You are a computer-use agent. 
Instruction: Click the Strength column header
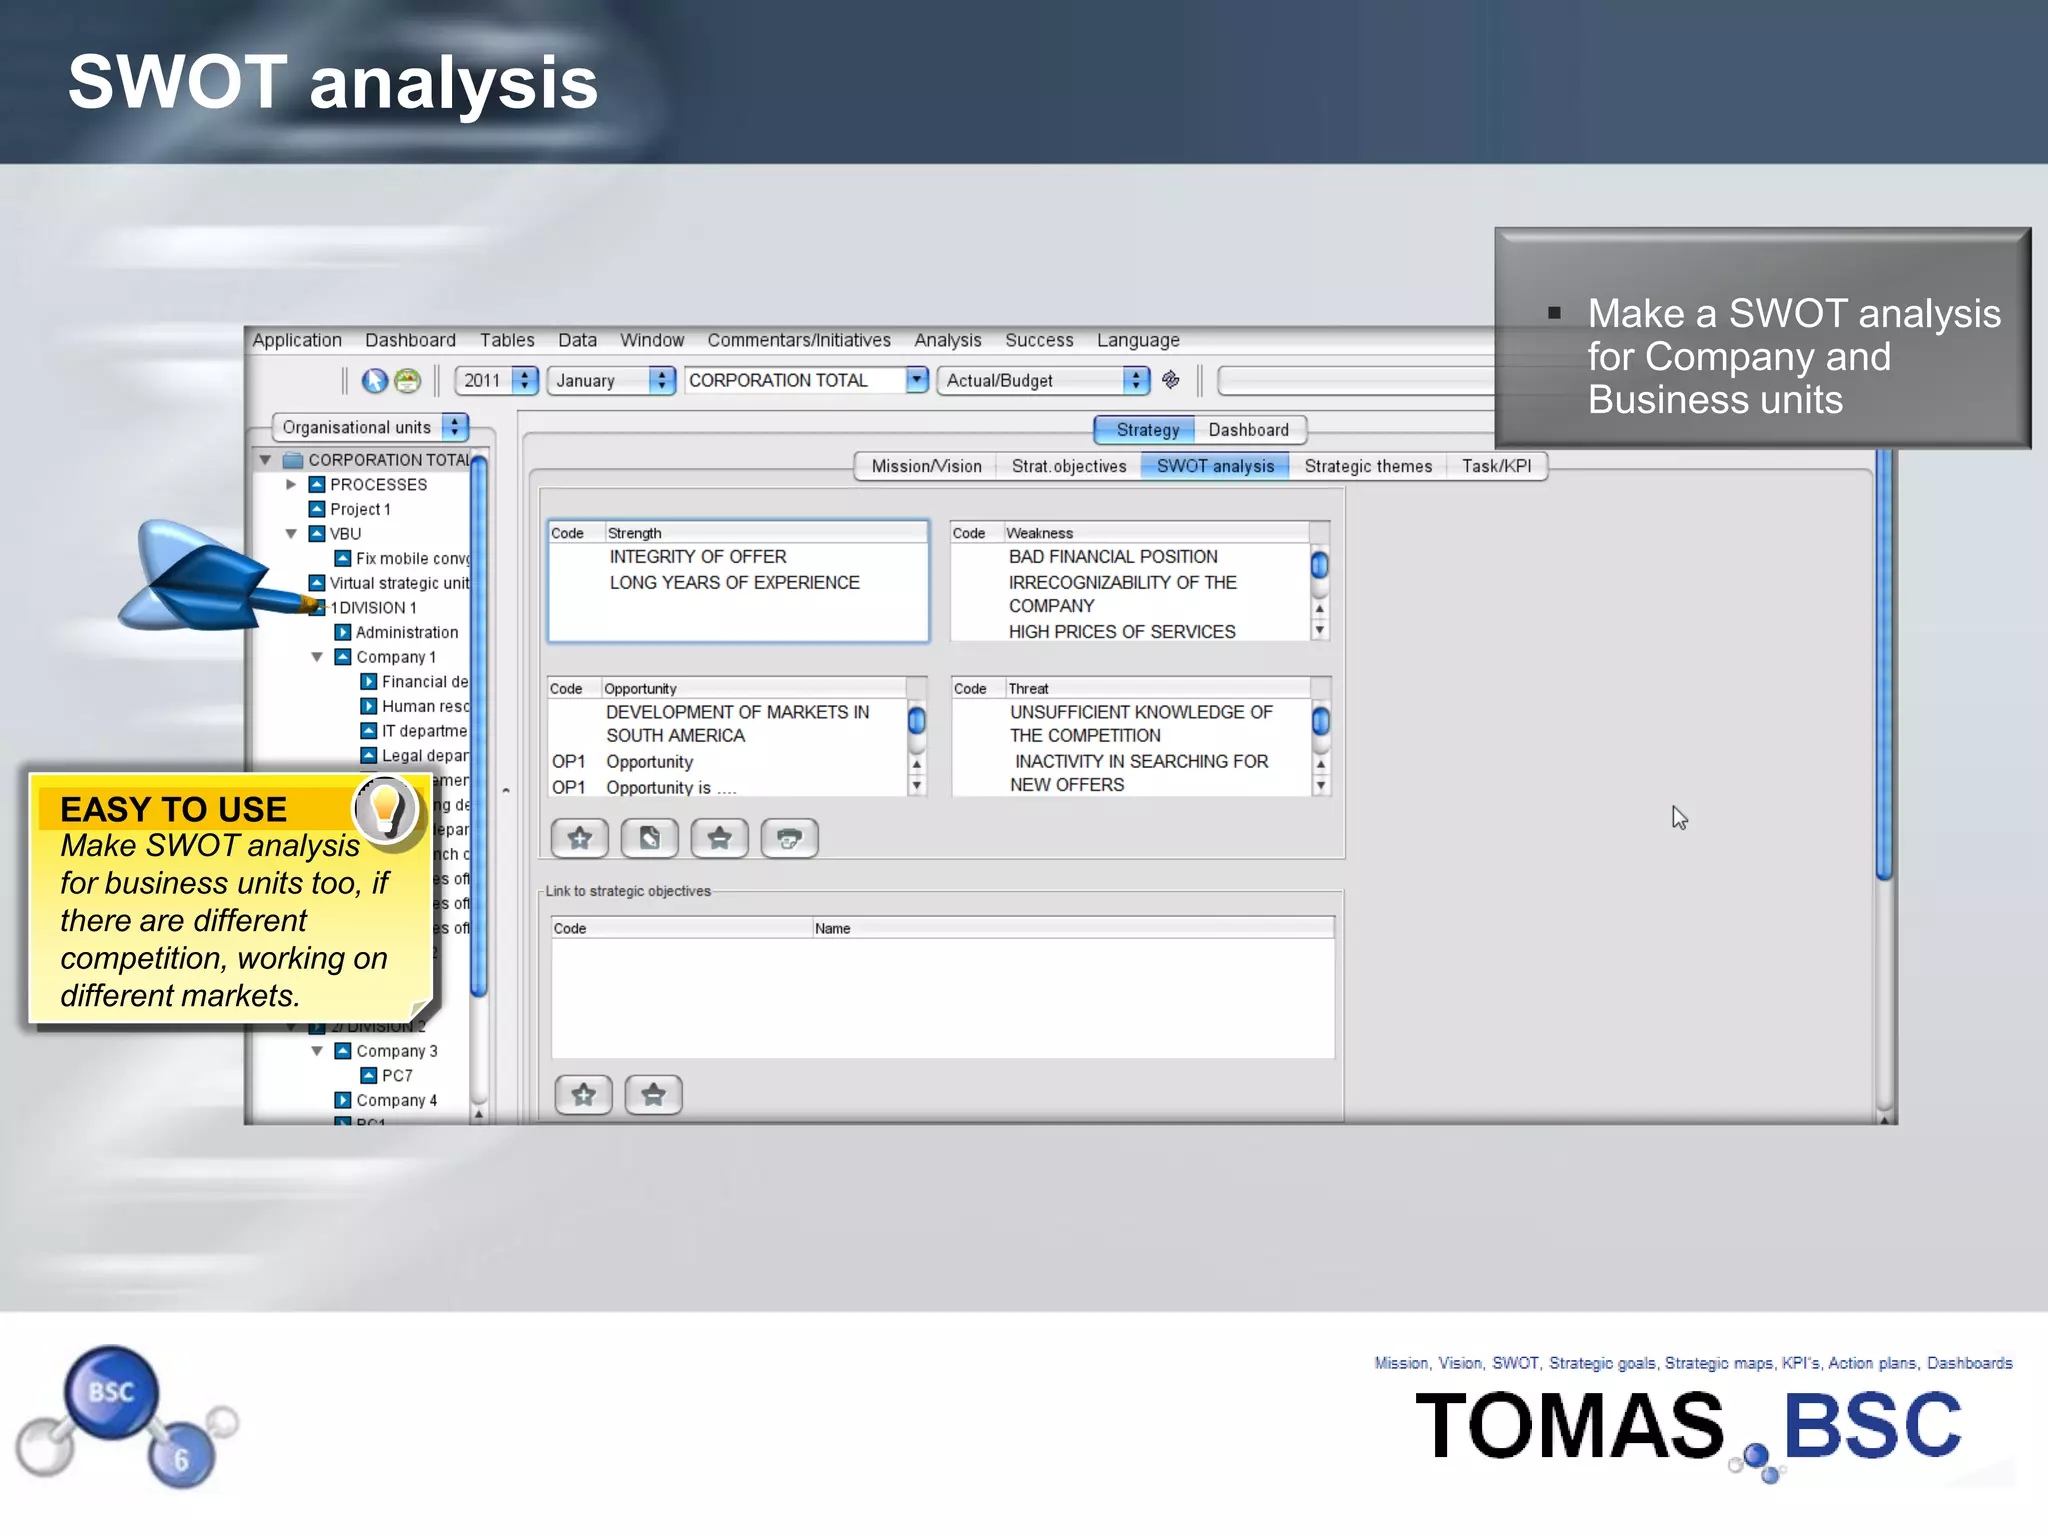766,533
